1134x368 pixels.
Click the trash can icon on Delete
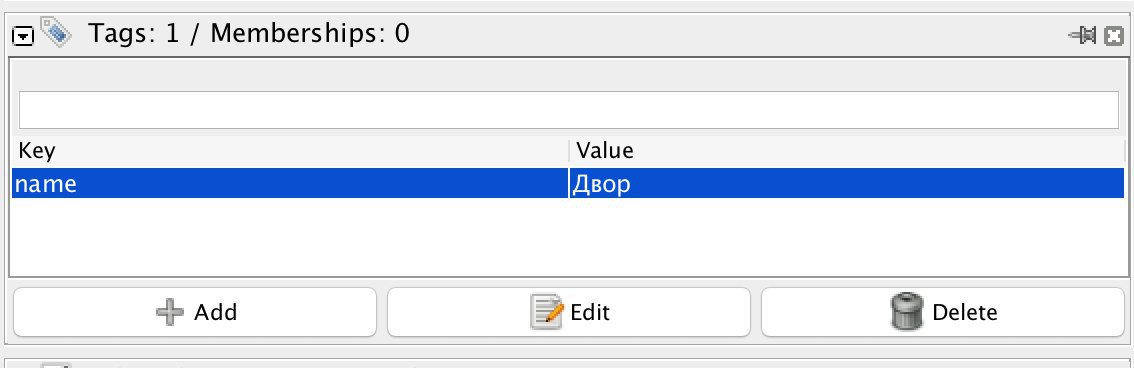point(907,312)
